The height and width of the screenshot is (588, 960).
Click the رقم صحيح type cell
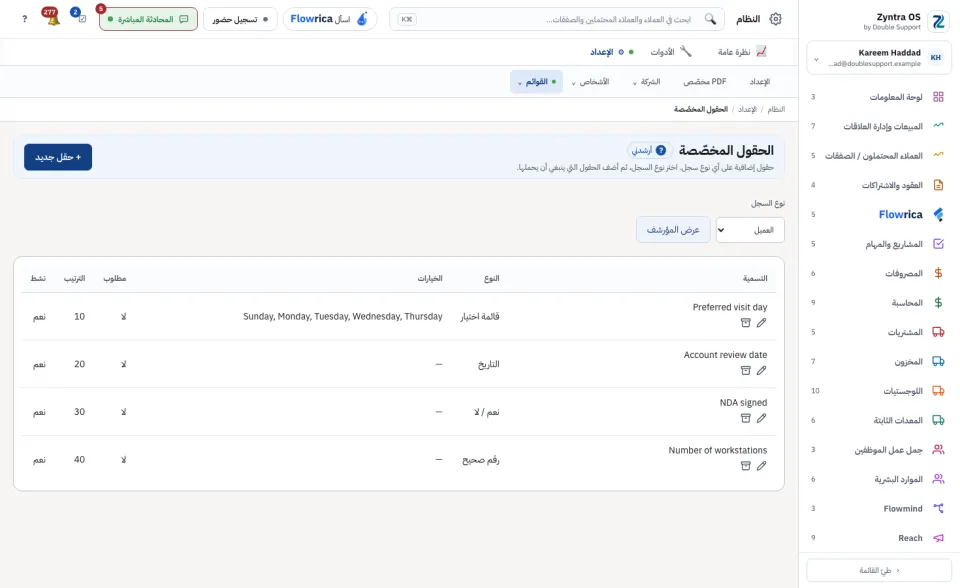pos(481,460)
